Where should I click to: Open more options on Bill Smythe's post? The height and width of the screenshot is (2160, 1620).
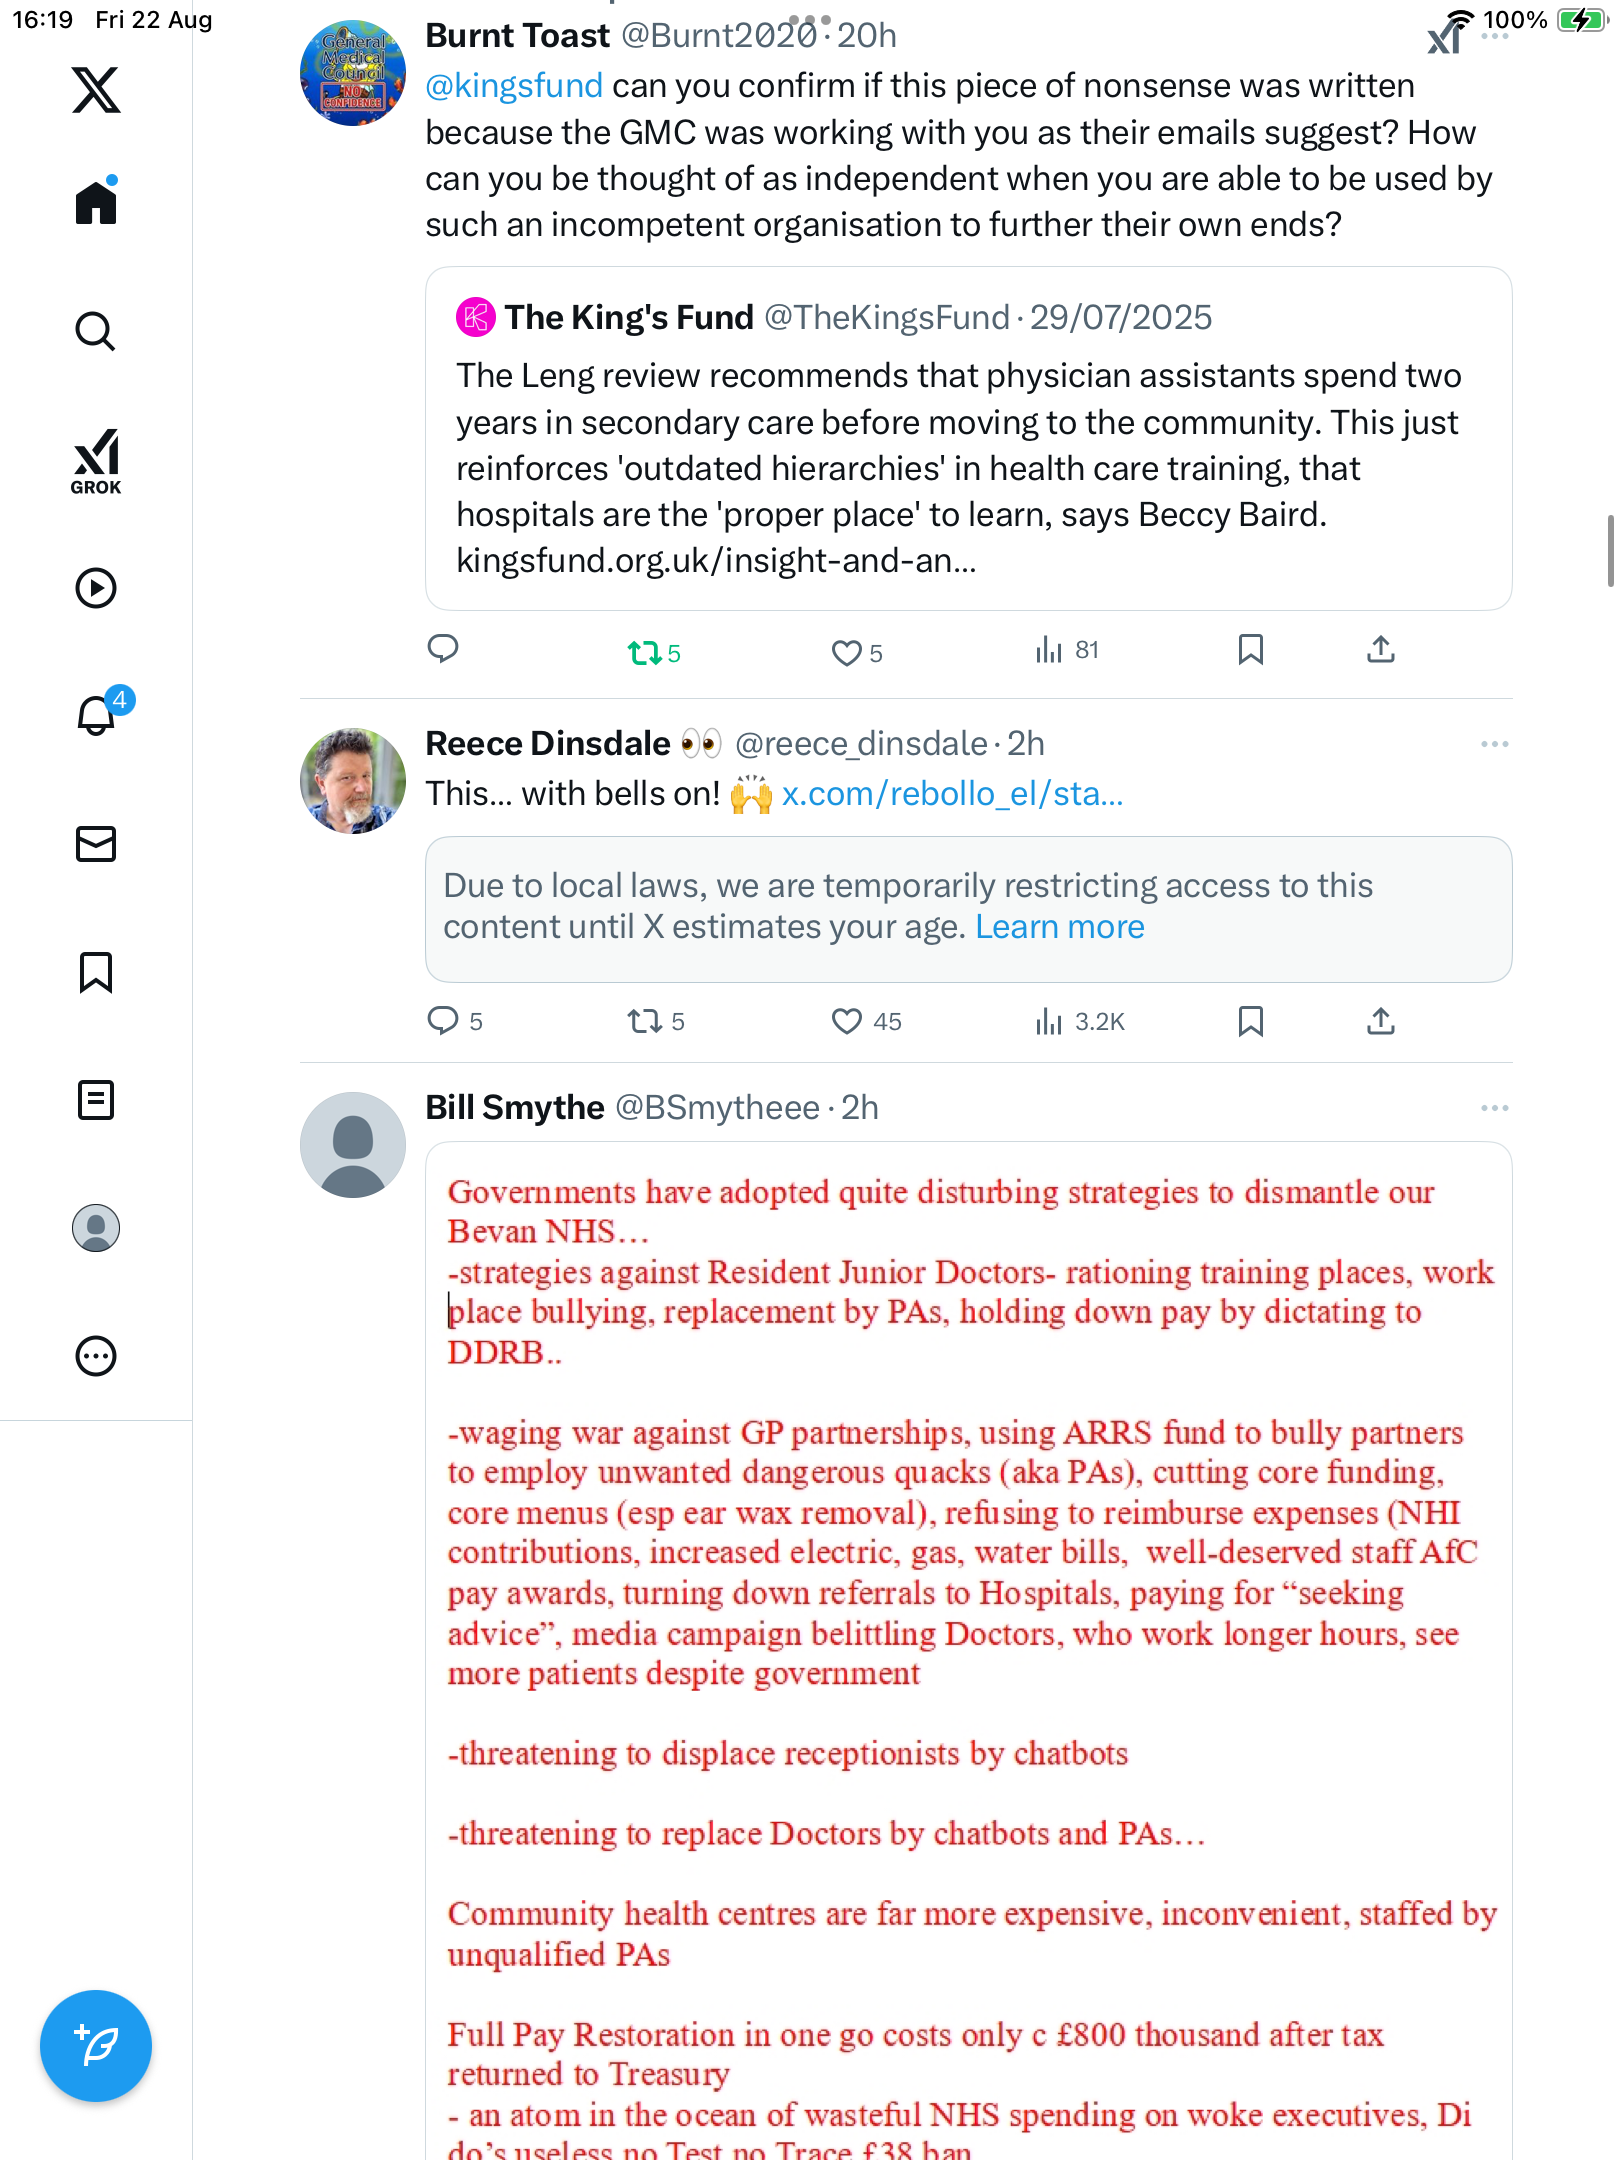(1494, 1108)
